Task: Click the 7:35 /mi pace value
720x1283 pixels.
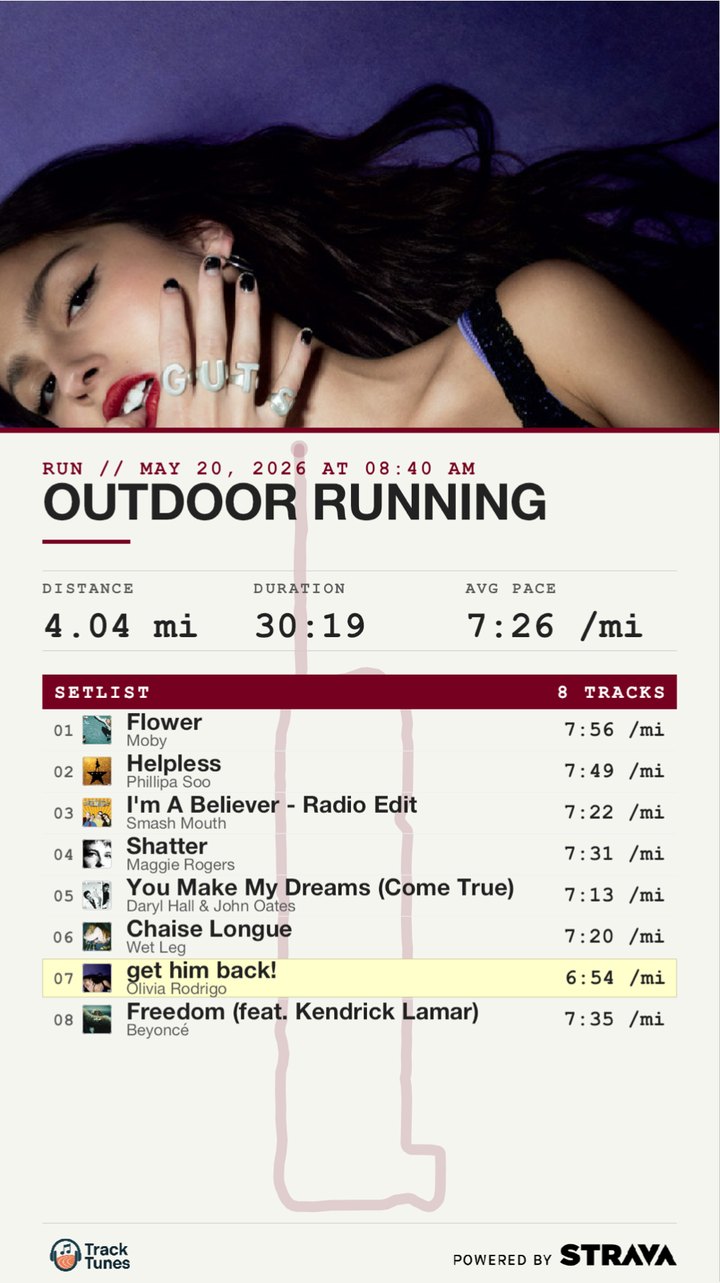Action: pos(614,1019)
